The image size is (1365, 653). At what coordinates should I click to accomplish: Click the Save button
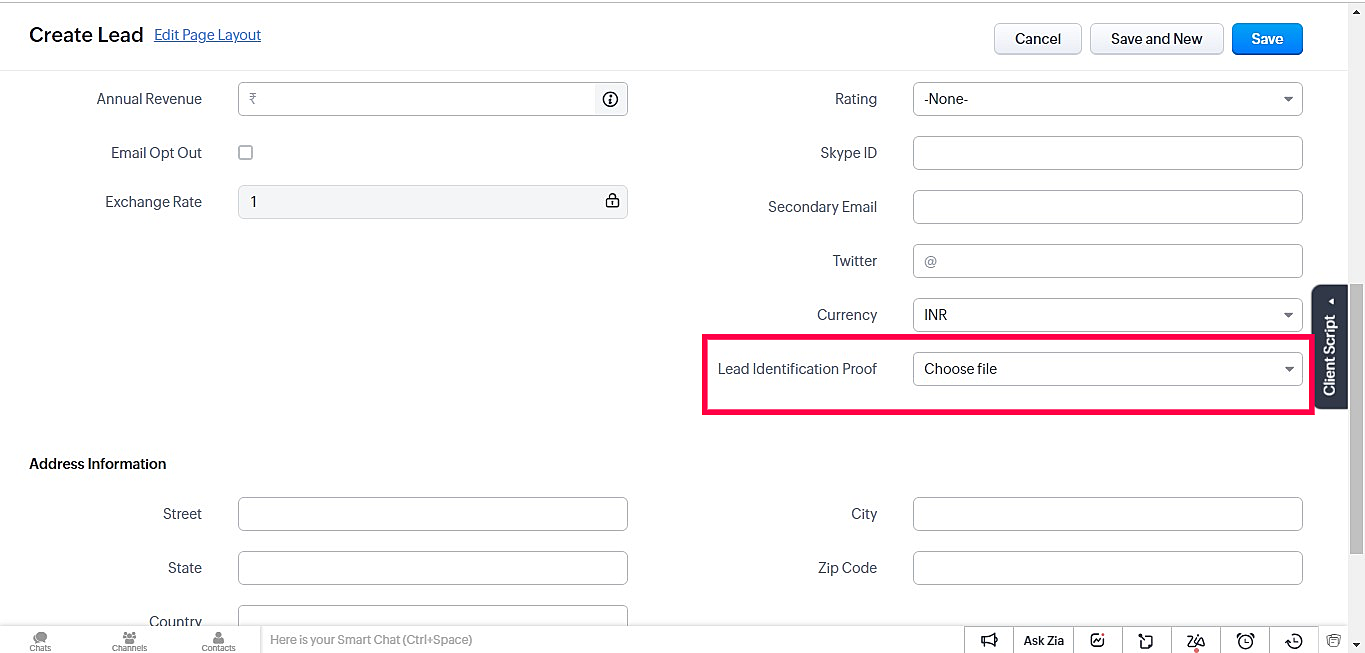click(x=1267, y=39)
